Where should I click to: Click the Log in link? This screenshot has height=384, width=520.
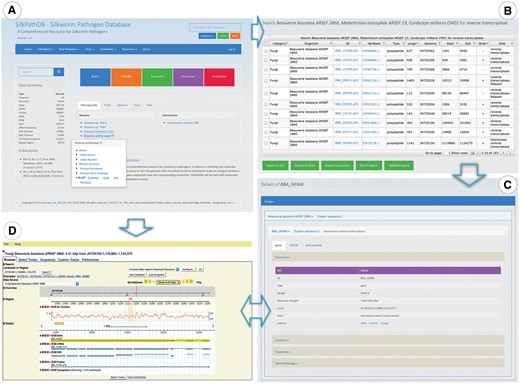[x=231, y=49]
